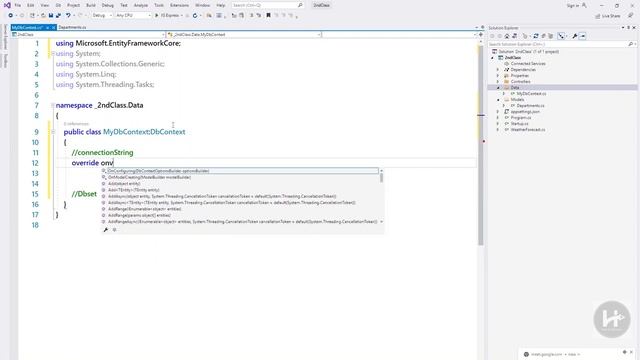This screenshot has width=640, height=360.
Task: Open the File menu
Action: click(18, 5)
